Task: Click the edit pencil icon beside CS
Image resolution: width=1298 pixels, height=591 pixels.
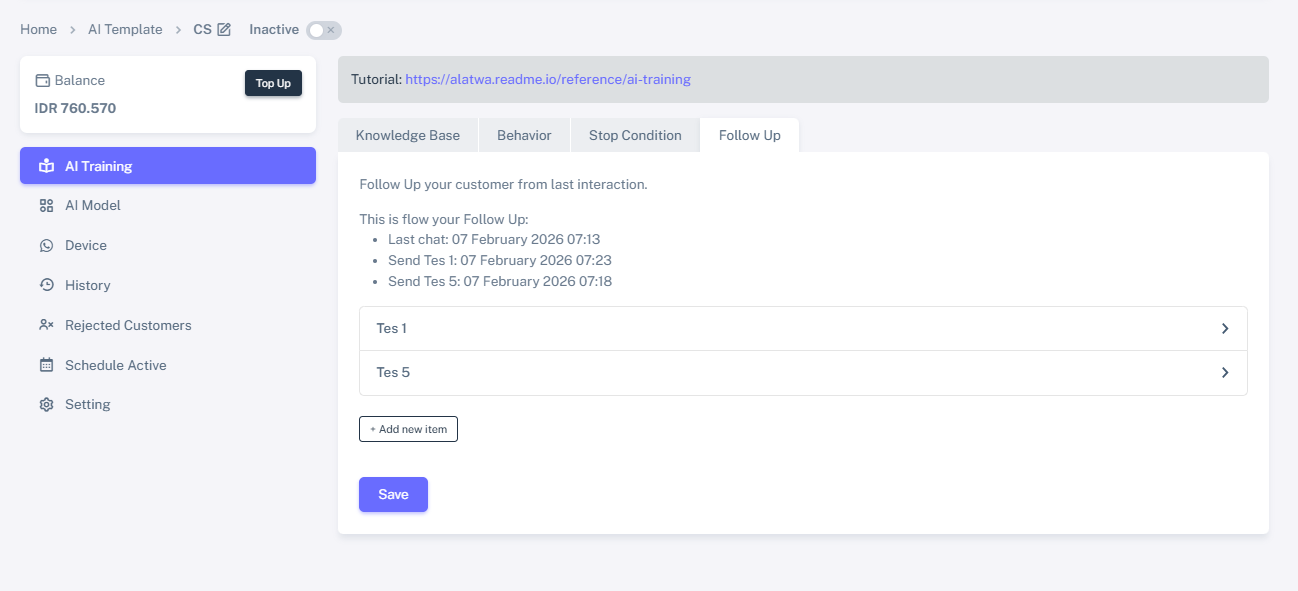Action: (224, 30)
